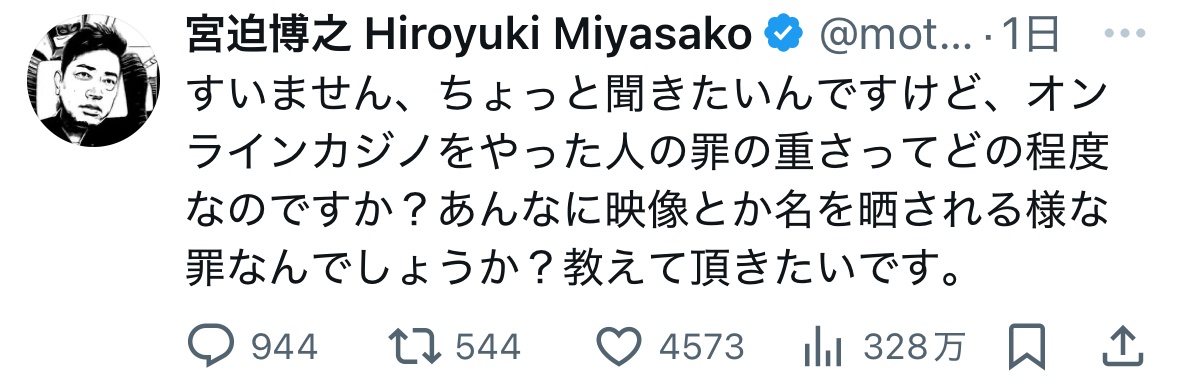Show the 944 replies count
The height and width of the screenshot is (389, 1179).
[283, 348]
